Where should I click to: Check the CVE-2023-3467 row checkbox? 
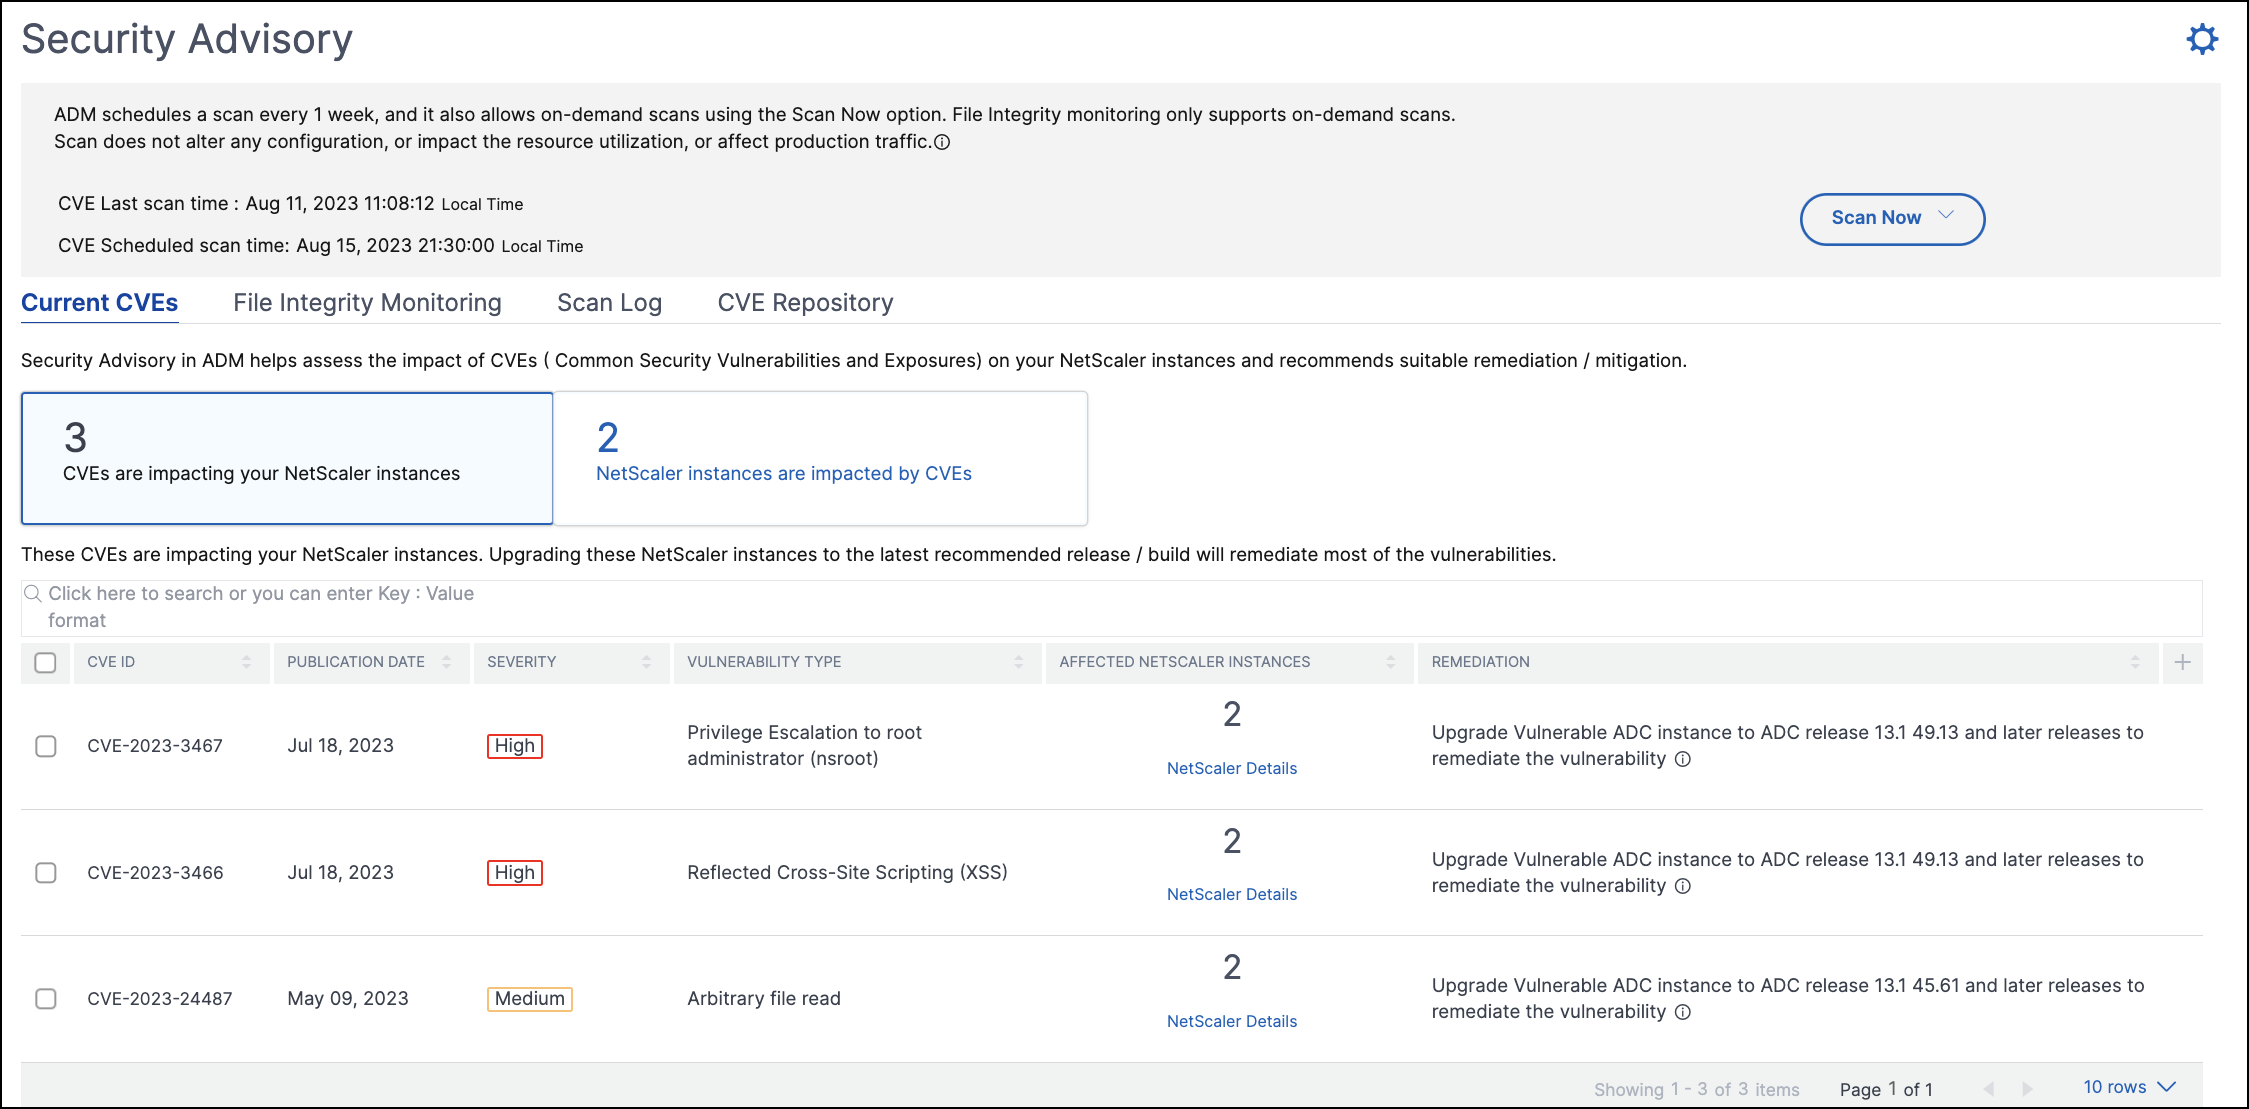(45, 746)
